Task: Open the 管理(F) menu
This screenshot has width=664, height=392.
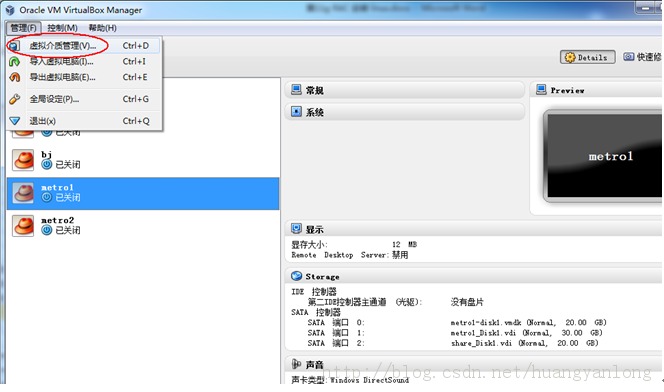Action: [x=23, y=28]
